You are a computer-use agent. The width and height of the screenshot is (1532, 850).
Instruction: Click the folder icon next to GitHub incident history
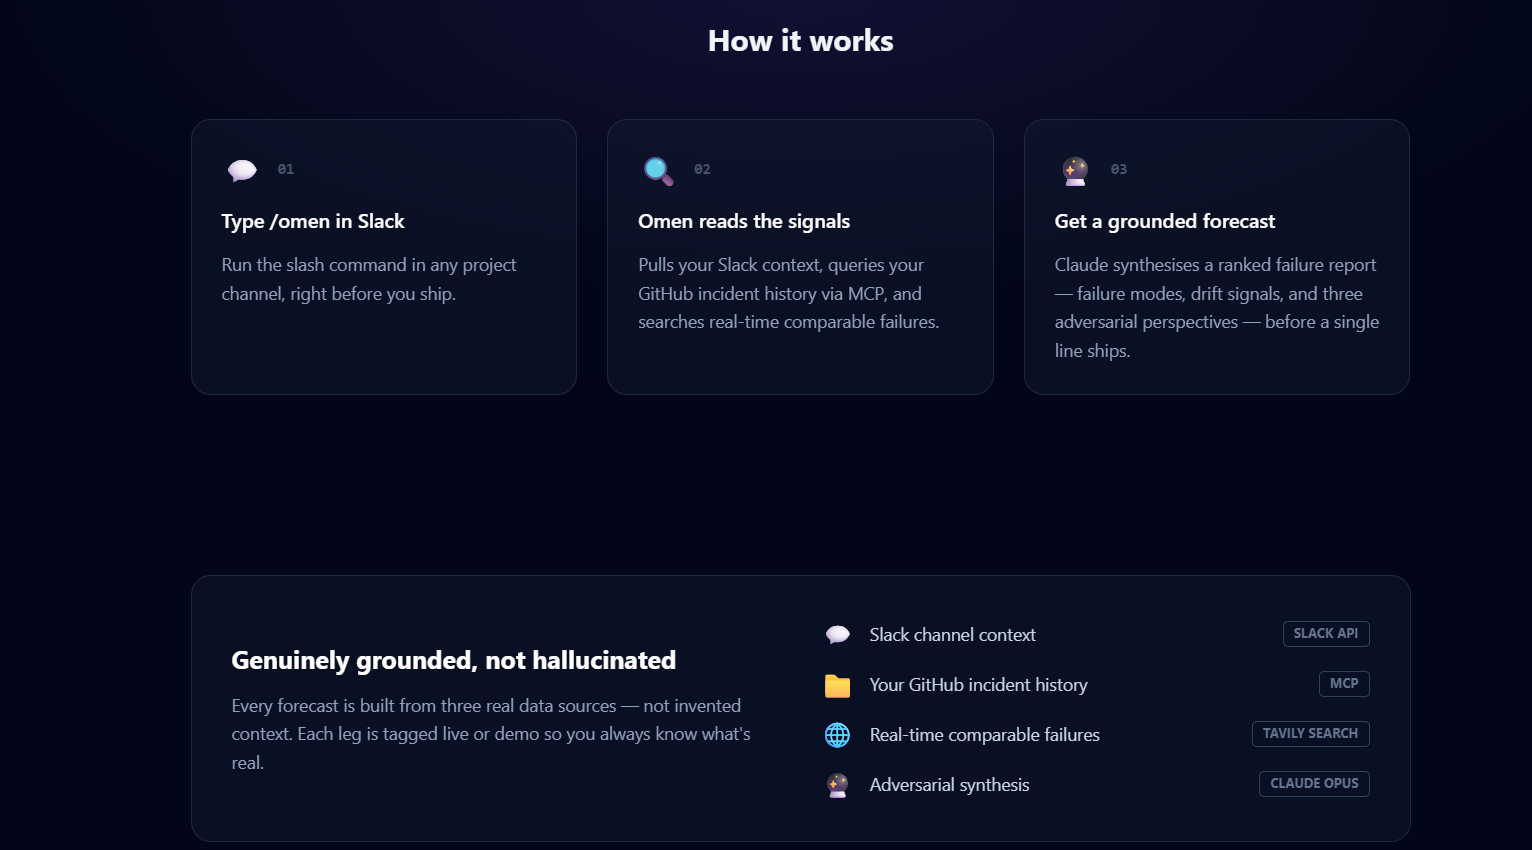pyautogui.click(x=837, y=685)
